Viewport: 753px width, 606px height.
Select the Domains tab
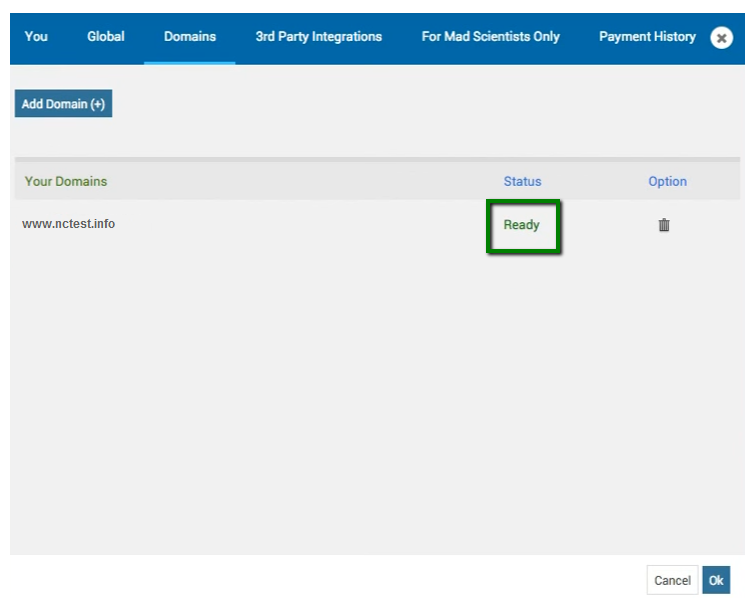coord(190,36)
